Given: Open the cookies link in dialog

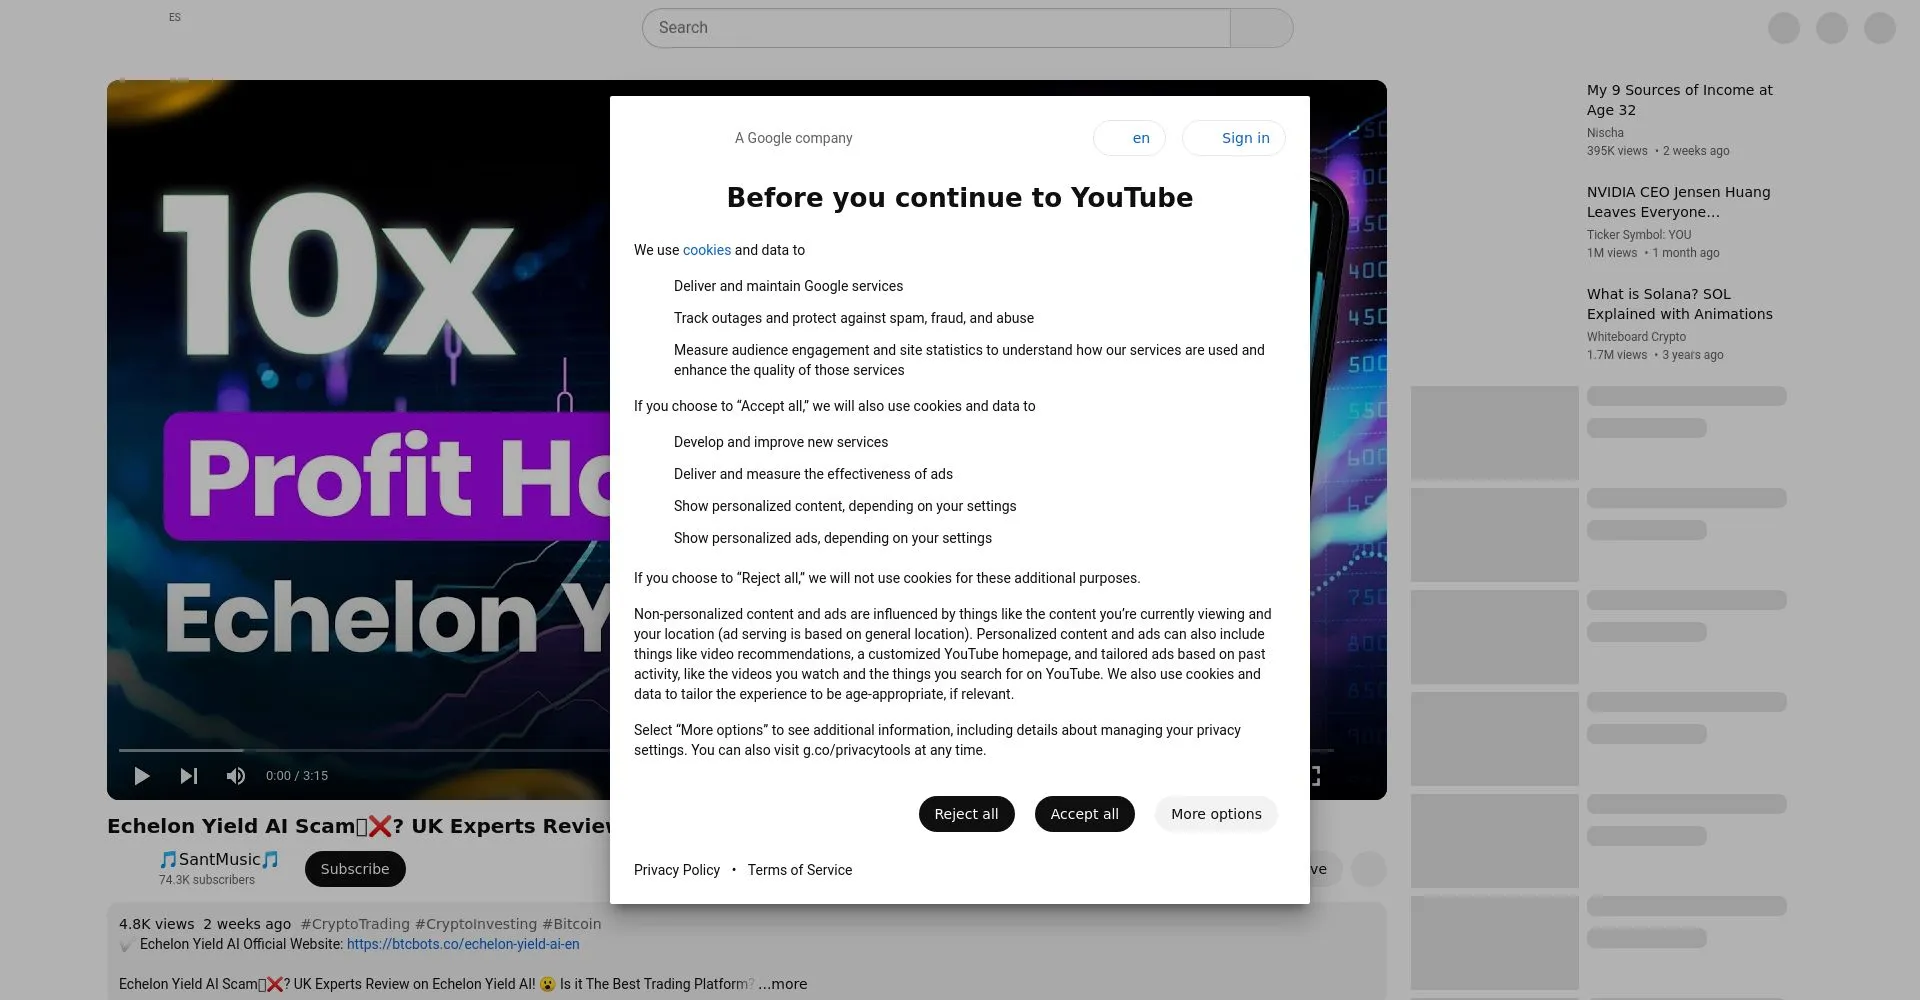Looking at the screenshot, I should click(x=707, y=250).
